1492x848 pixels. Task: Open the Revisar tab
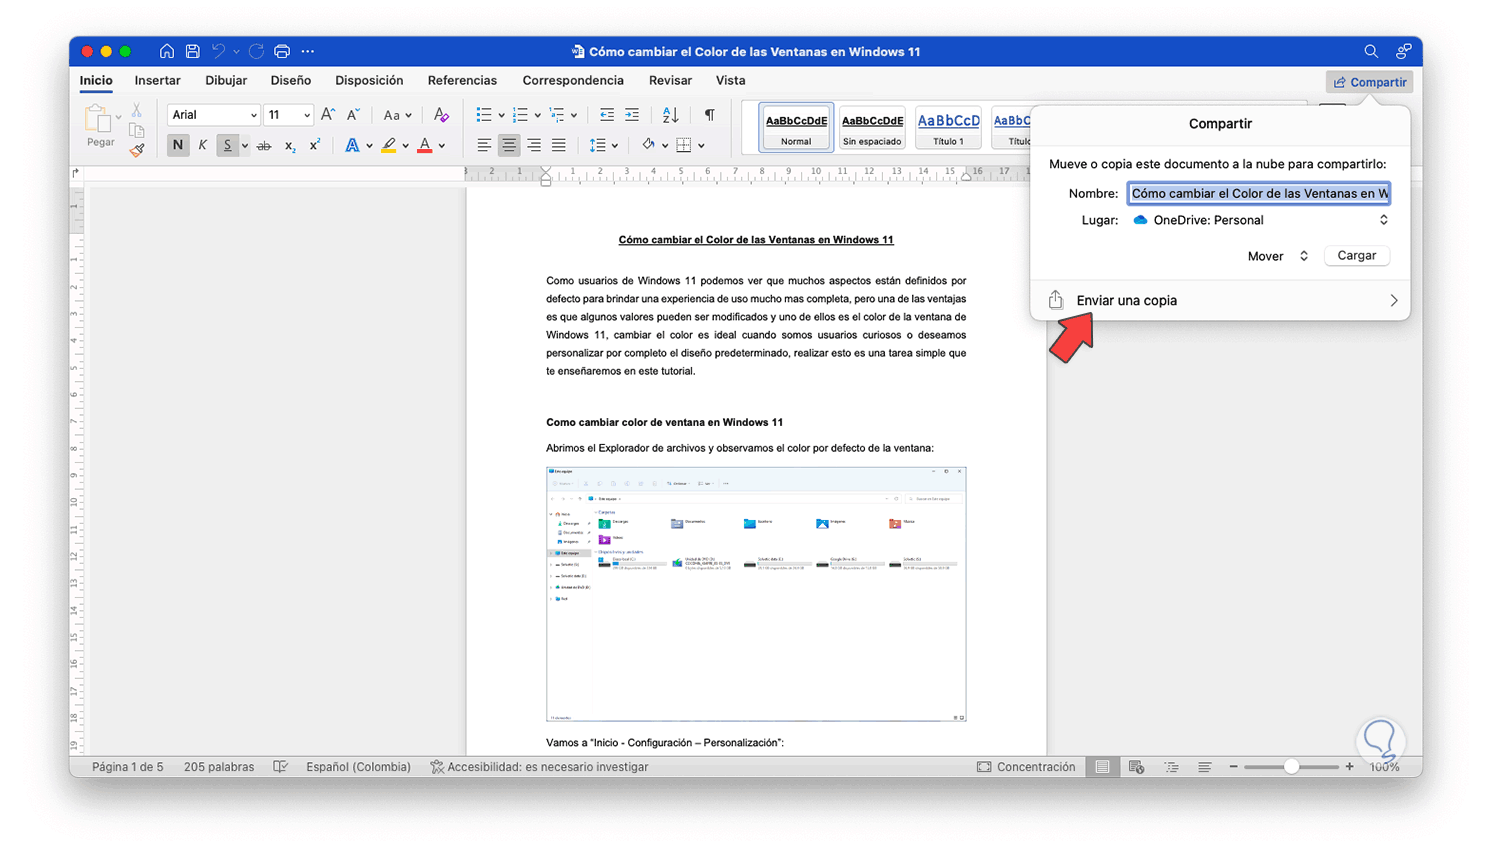pos(670,81)
